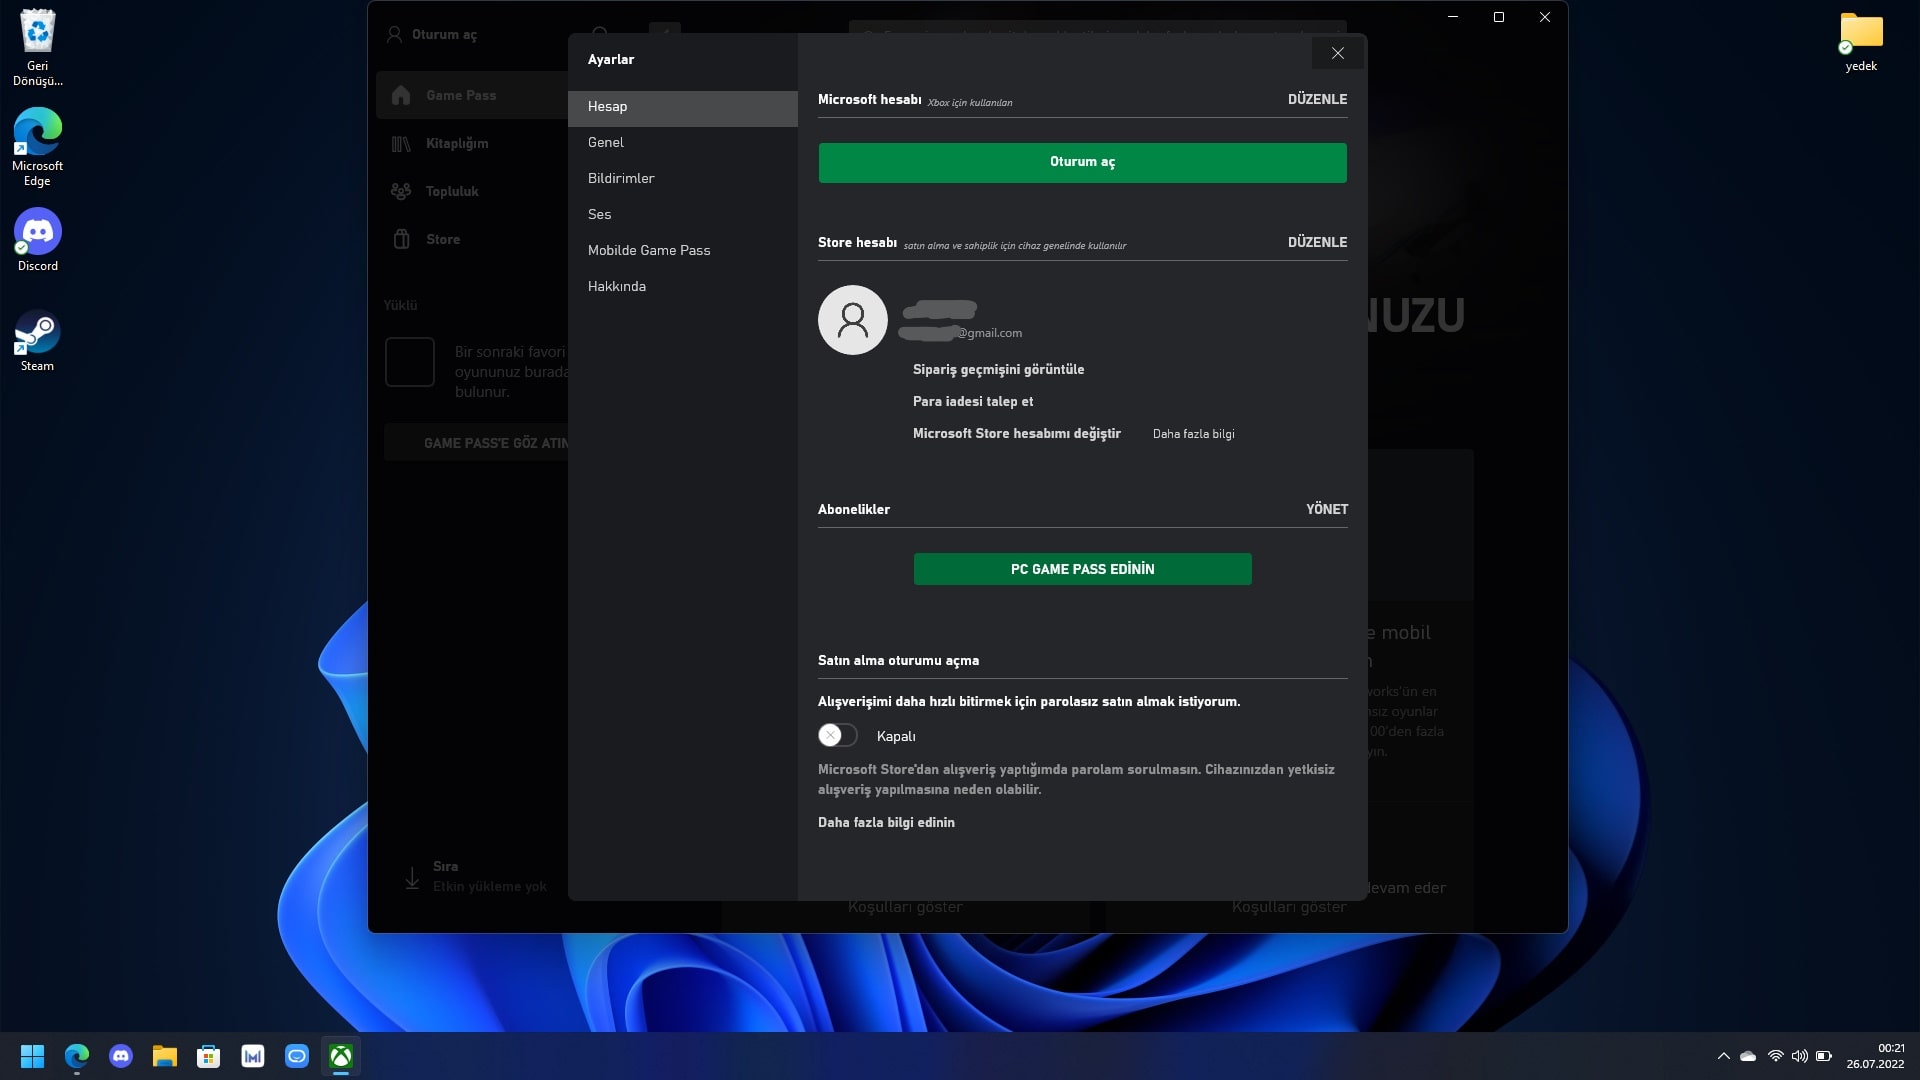Click the Sıra download queue icon
Screen dimensions: 1920x1080
(x=412, y=877)
